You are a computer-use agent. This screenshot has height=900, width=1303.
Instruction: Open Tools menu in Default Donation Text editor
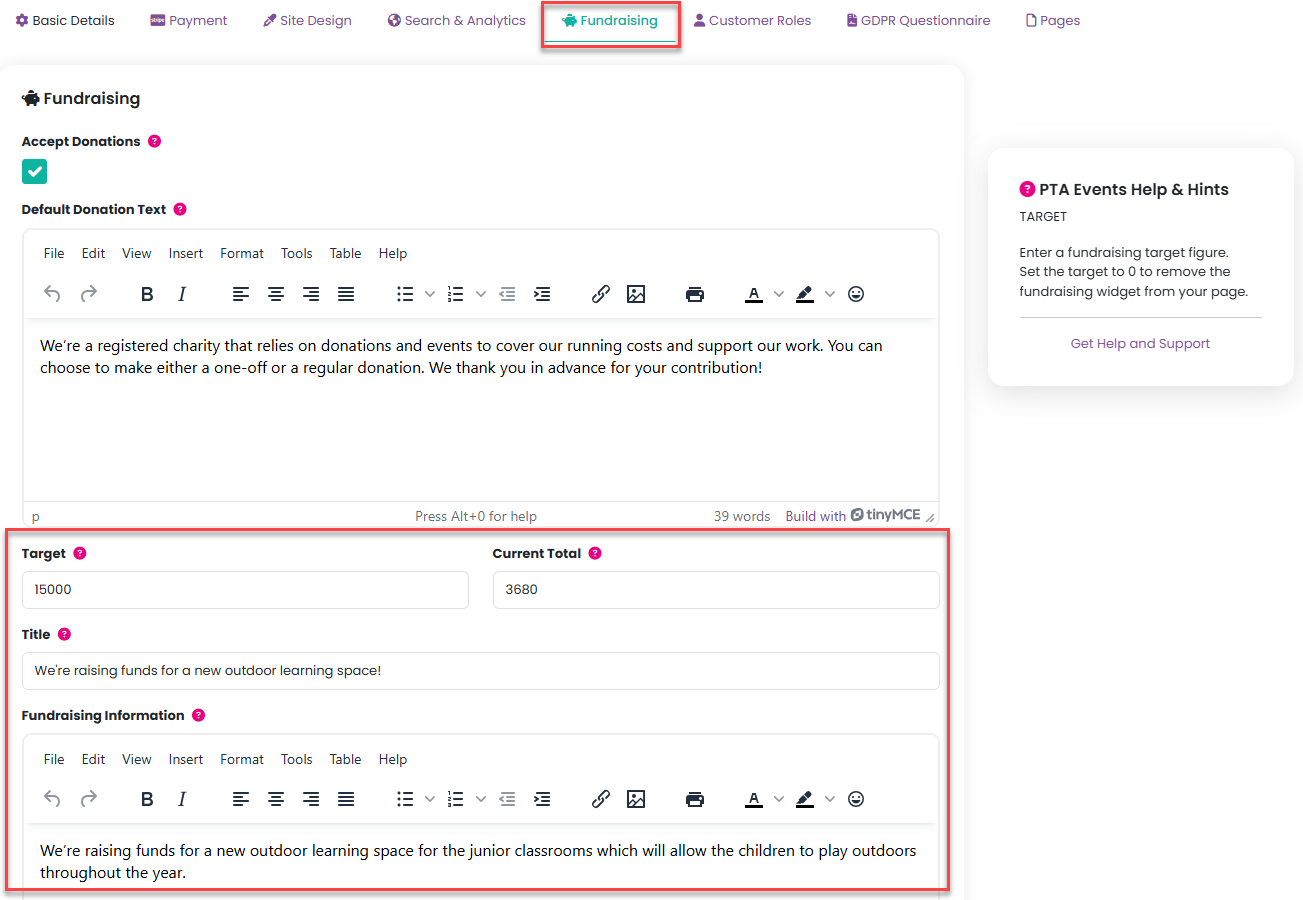click(297, 253)
